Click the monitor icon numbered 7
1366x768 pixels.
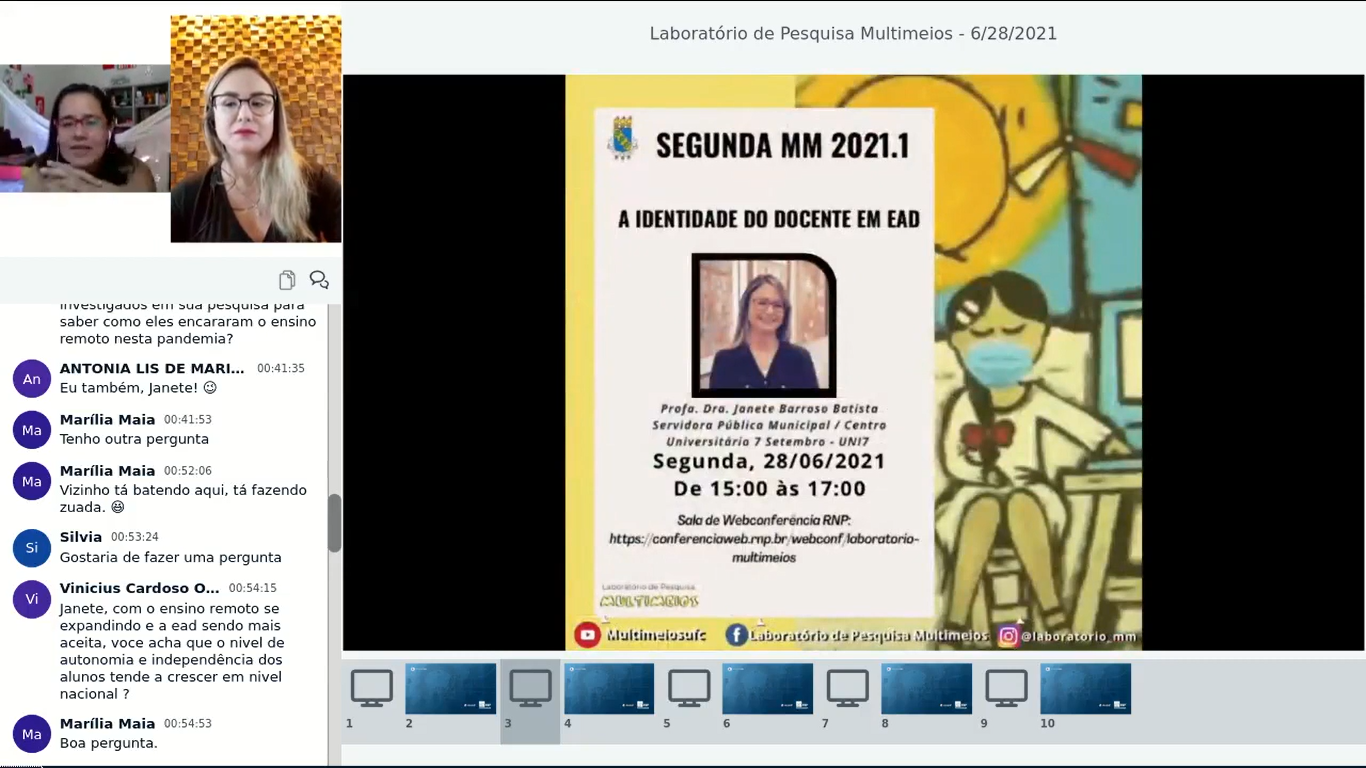tap(847, 689)
